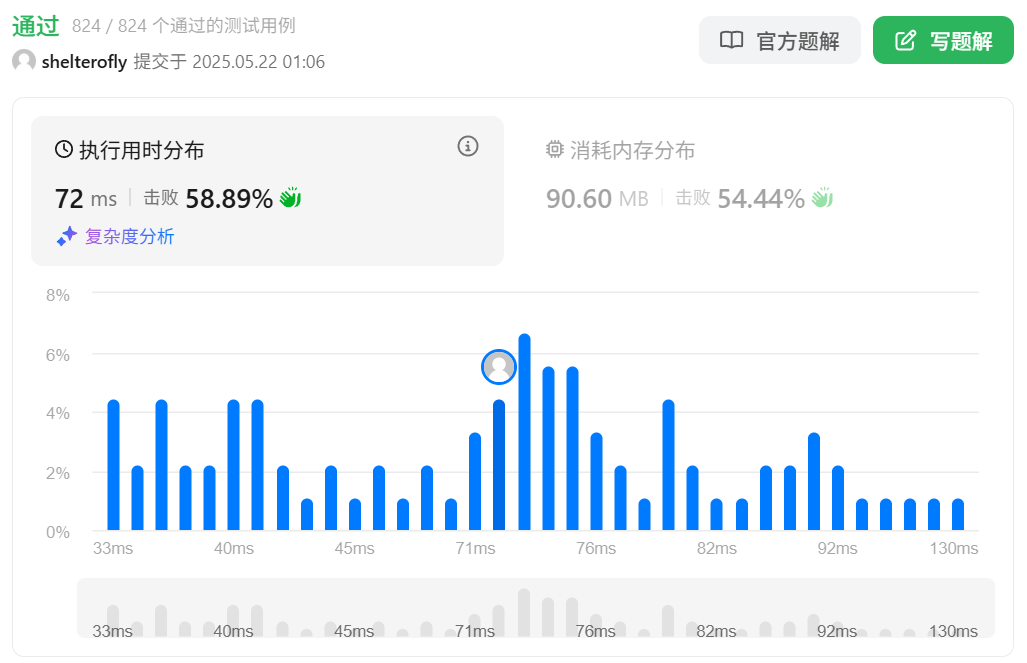The height and width of the screenshot is (663, 1027).
Task: Click the 45ms axis label on main chart
Action: pos(354,548)
